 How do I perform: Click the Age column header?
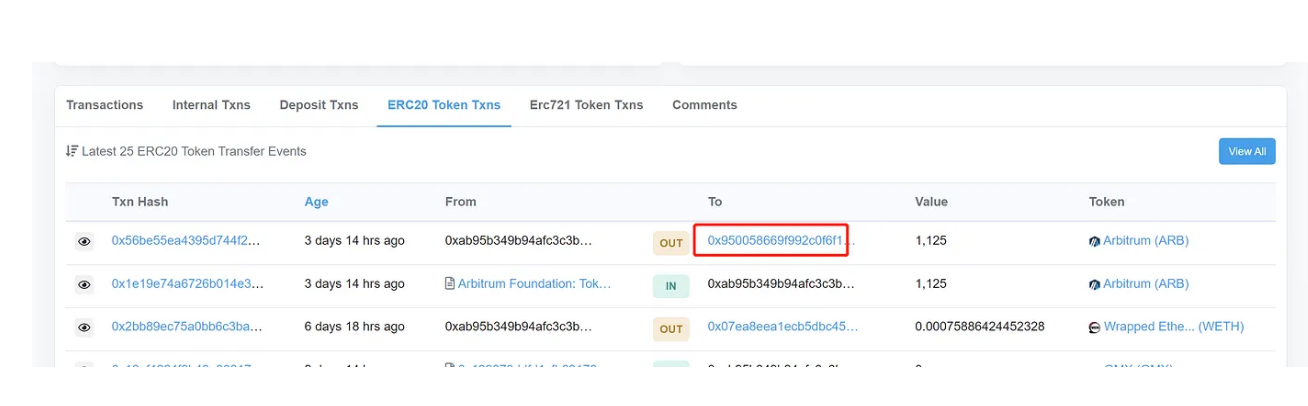coord(316,202)
